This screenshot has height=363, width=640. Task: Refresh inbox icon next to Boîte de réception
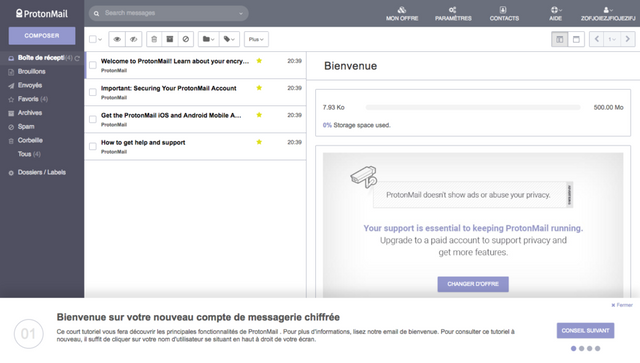77,58
